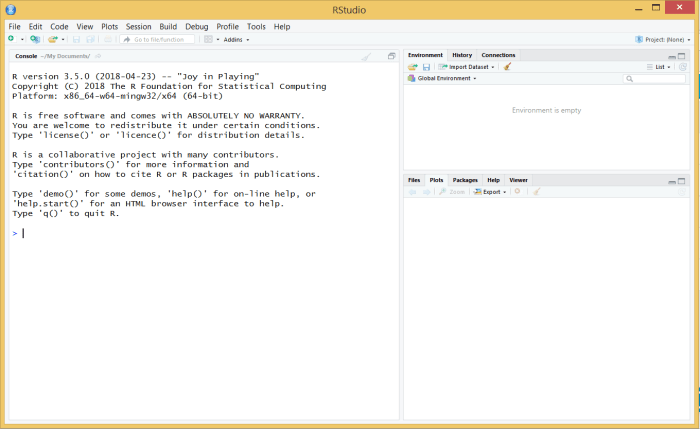This screenshot has height=429, width=700.
Task: Switch to the Plots tab
Action: tap(436, 180)
